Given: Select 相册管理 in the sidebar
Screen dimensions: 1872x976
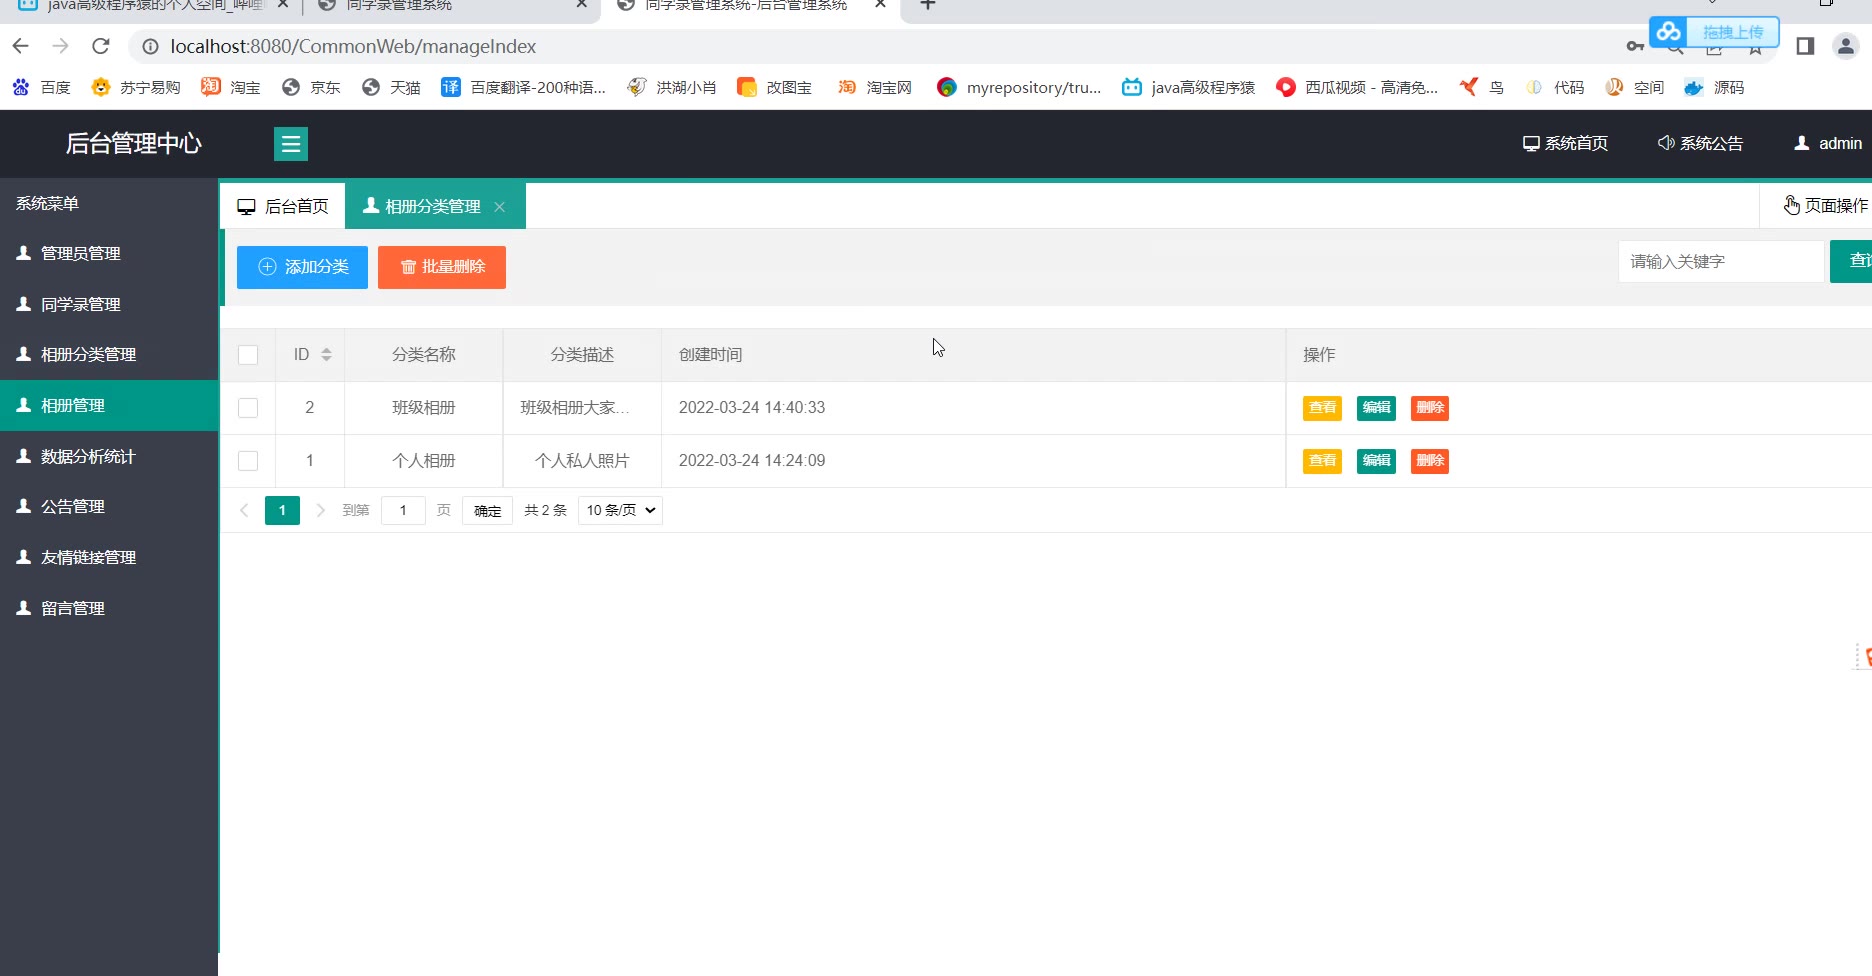Looking at the screenshot, I should coord(109,406).
